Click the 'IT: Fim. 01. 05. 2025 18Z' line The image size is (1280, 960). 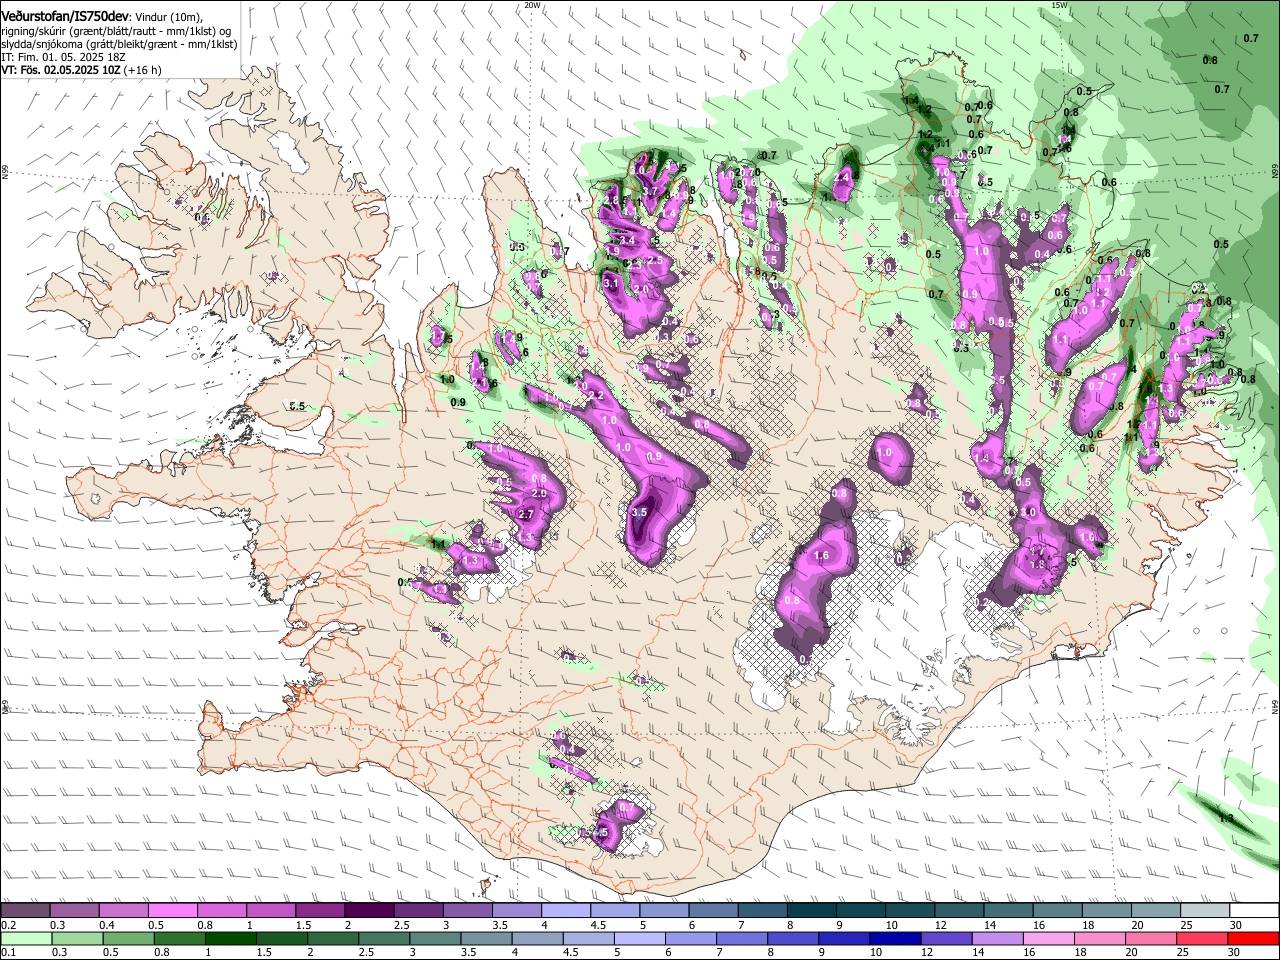[63, 57]
